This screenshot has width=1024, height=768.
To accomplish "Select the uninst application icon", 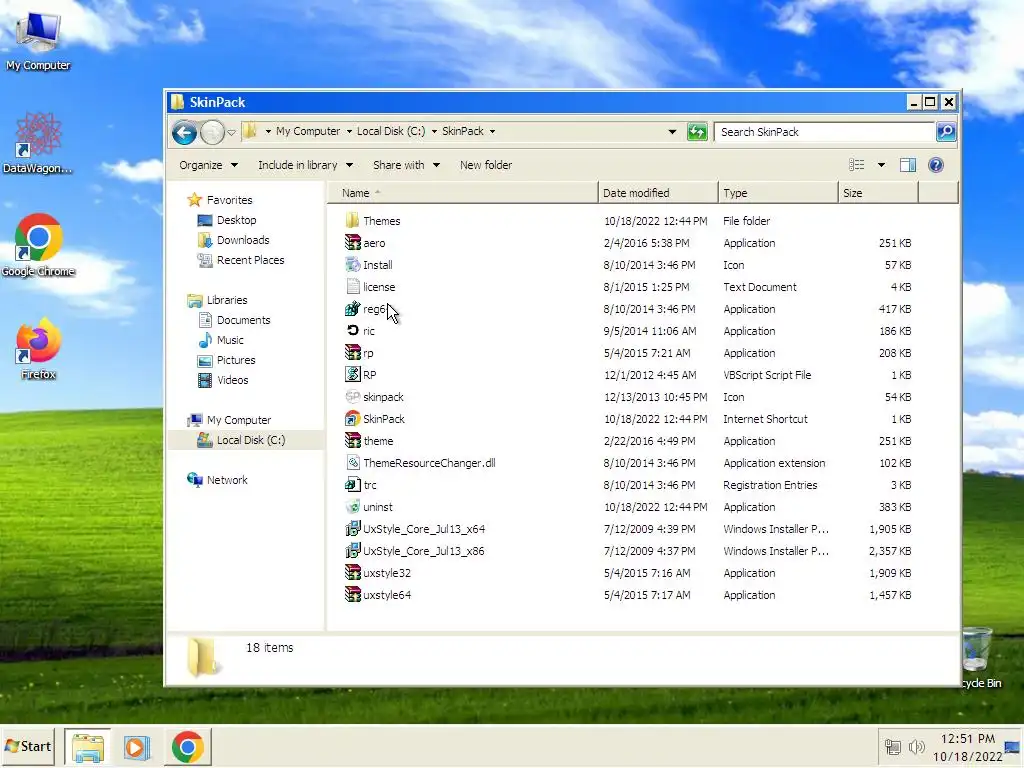I will coord(353,507).
